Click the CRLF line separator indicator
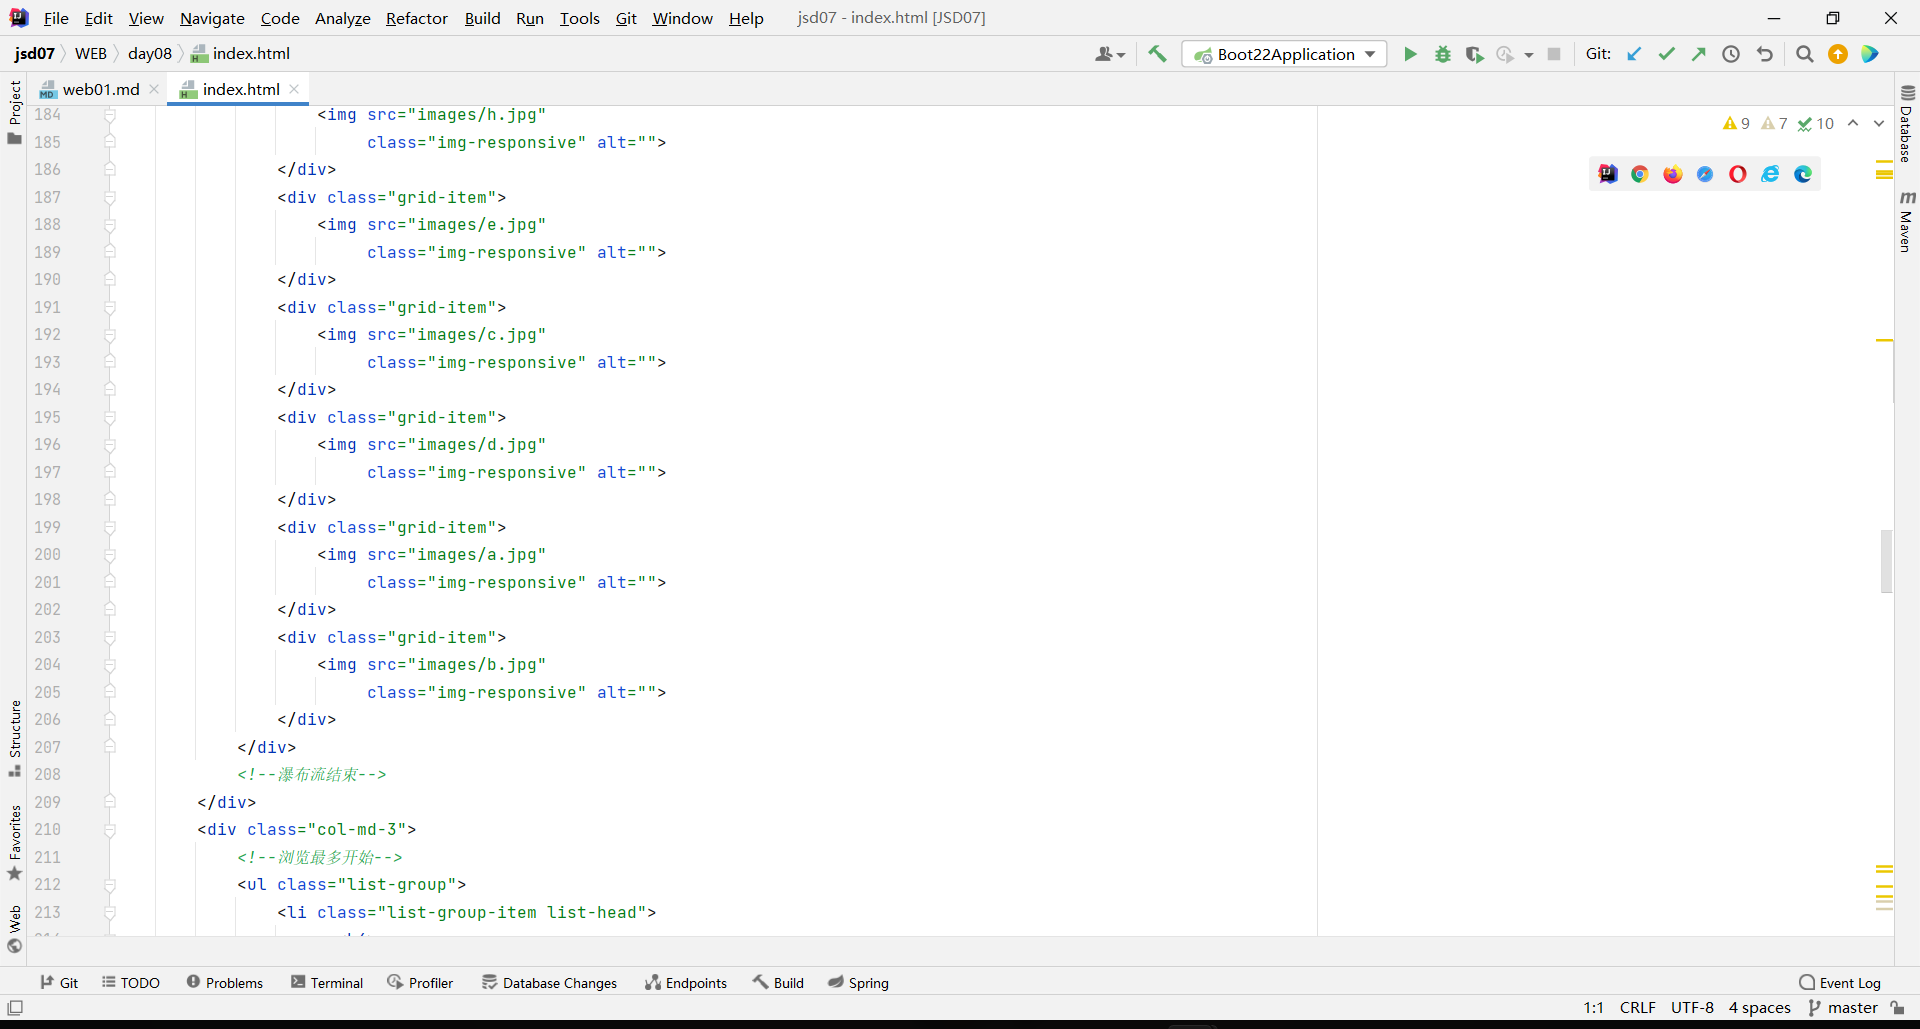Image resolution: width=1920 pixels, height=1029 pixels. tap(1638, 1008)
